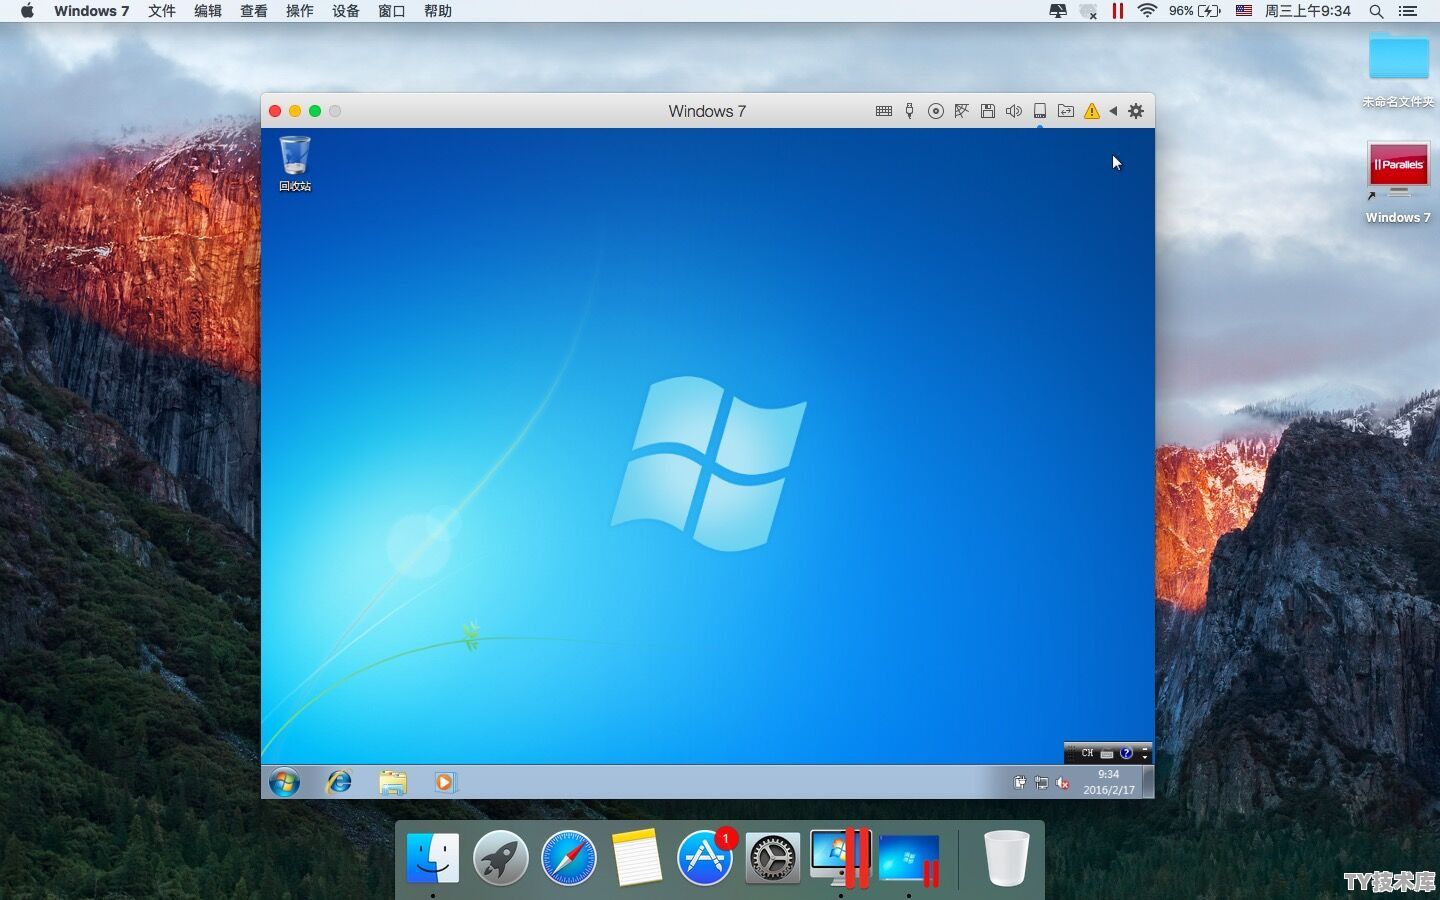Screen dimensions: 1440x900
Task: Open the CD/DVD disc icon in toolbar
Action: pyautogui.click(x=936, y=111)
